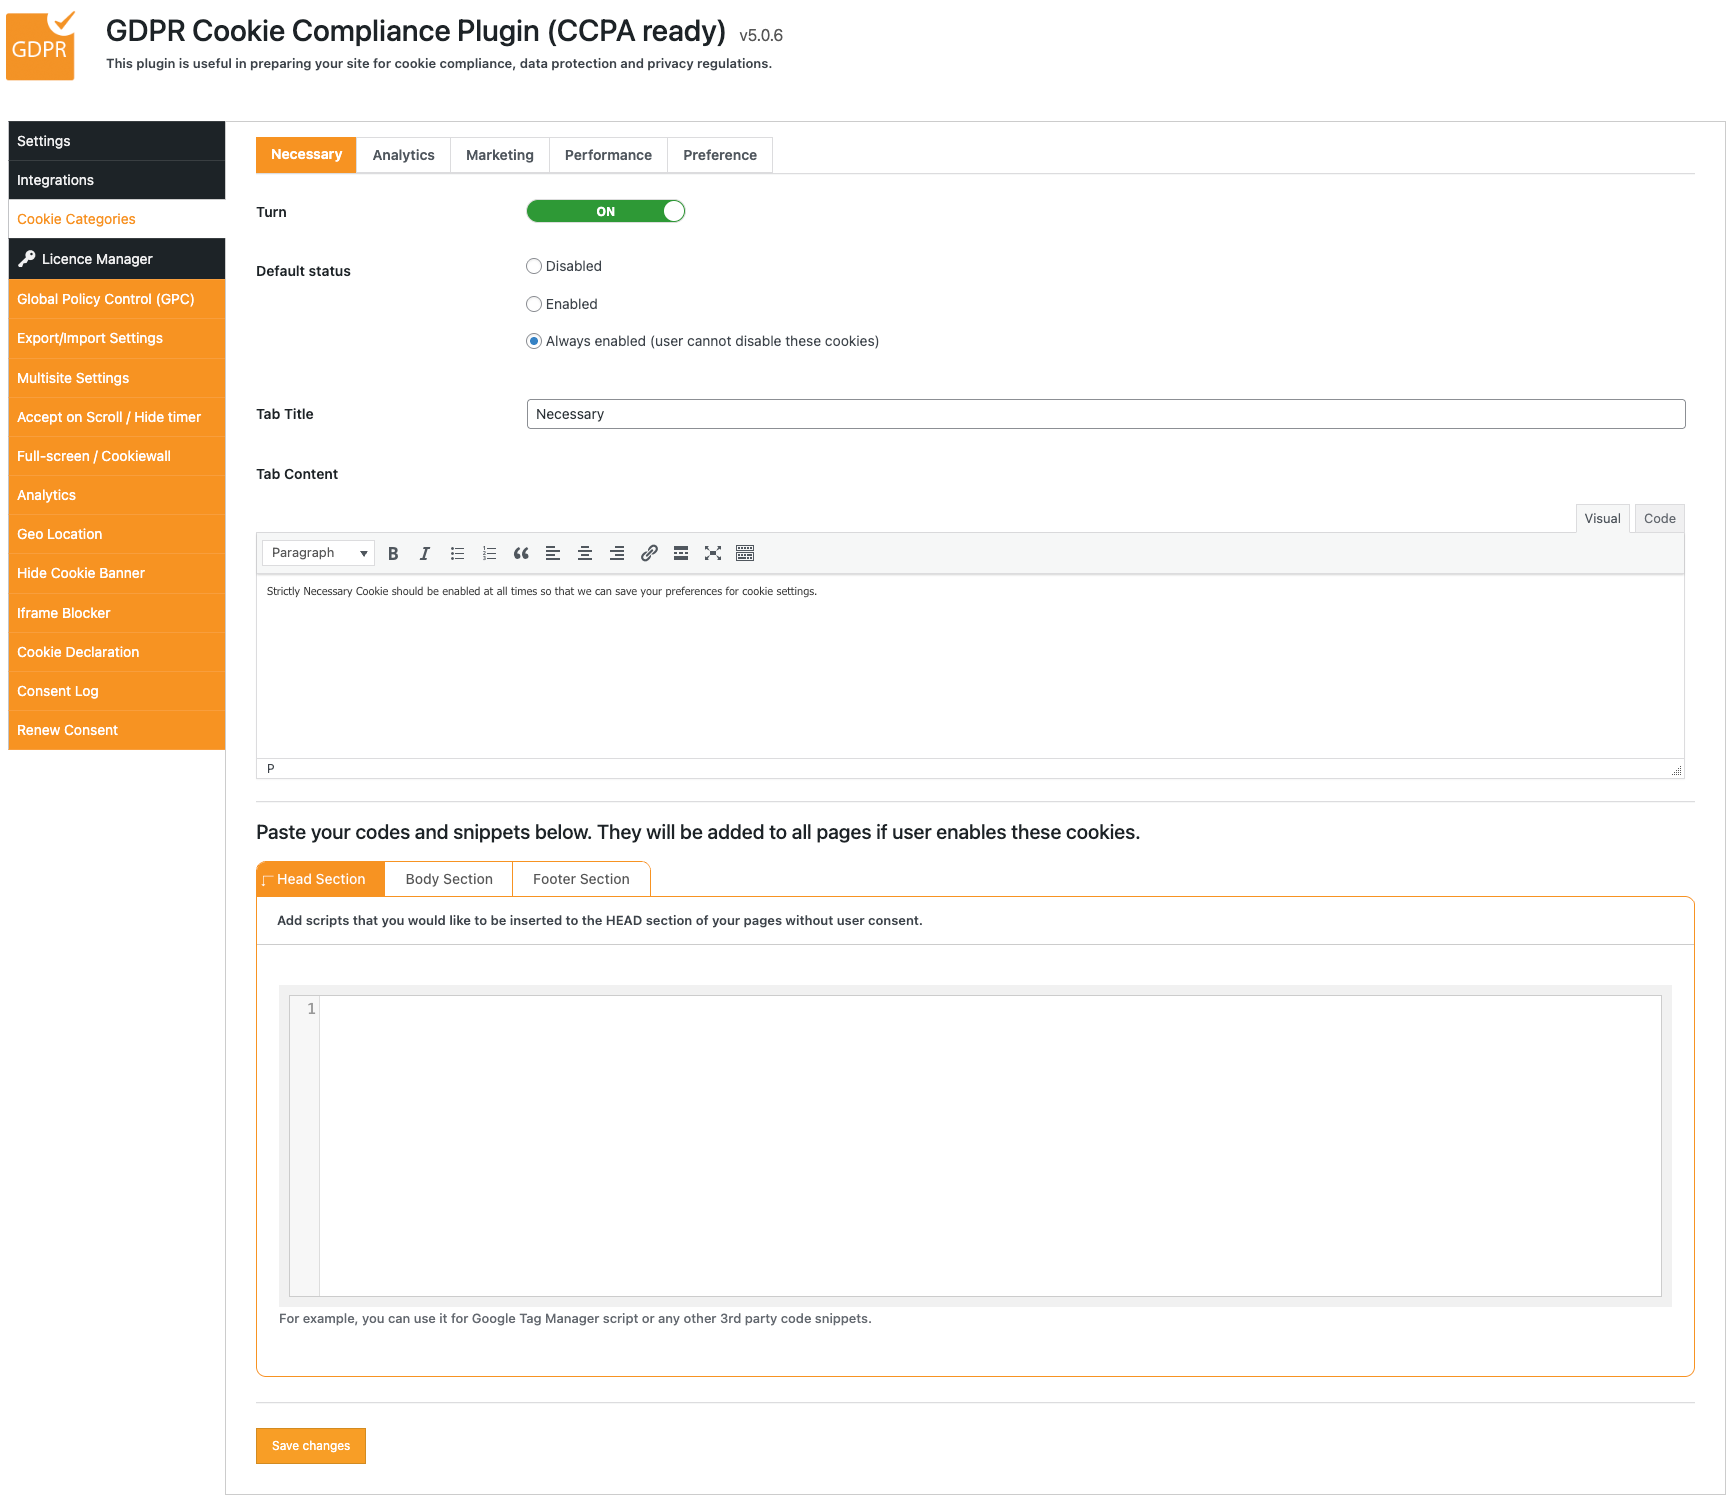The width and height of the screenshot is (1732, 1504).
Task: Select the Disabled default status
Action: (x=534, y=267)
